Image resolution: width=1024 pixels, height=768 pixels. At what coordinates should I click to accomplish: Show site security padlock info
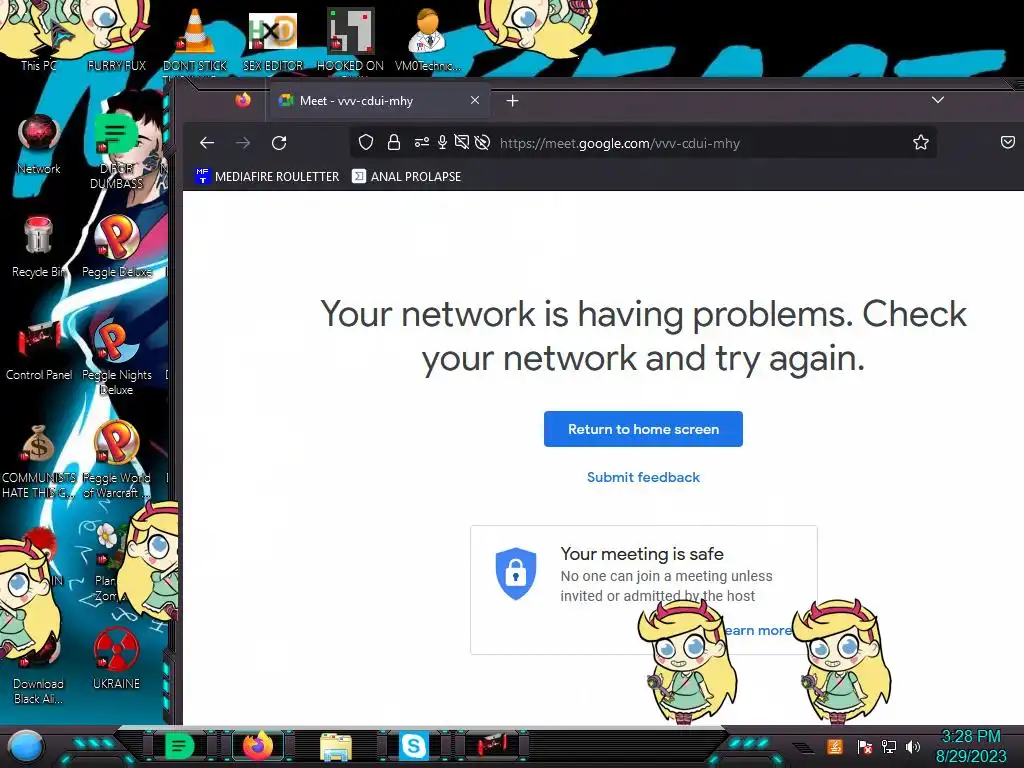(x=394, y=142)
